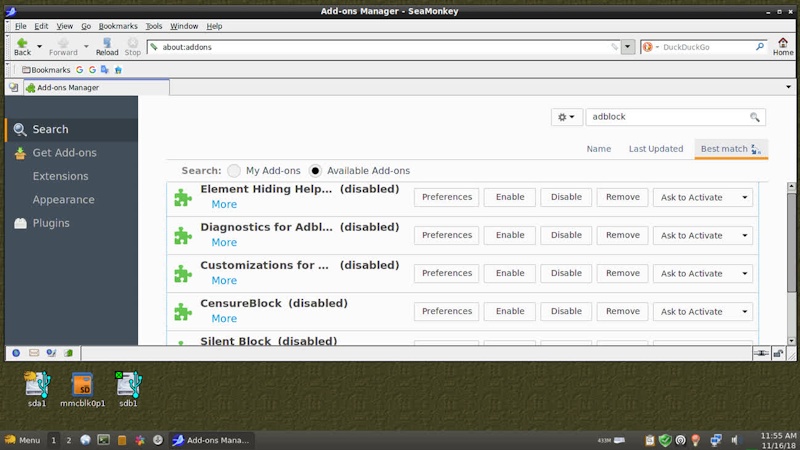Open the gear tools dropdown
Image resolution: width=800 pixels, height=450 pixels.
566,117
